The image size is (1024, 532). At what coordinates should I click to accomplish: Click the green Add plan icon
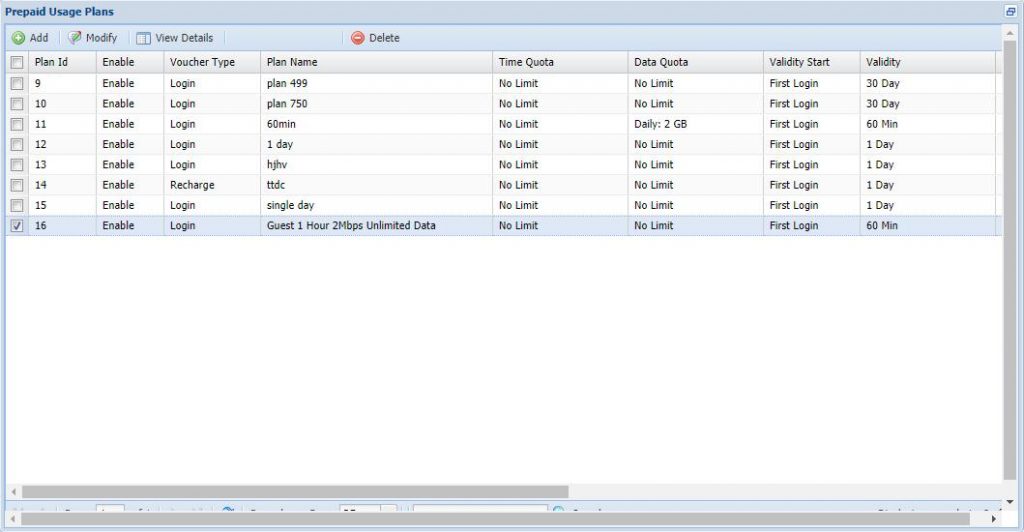pos(18,38)
